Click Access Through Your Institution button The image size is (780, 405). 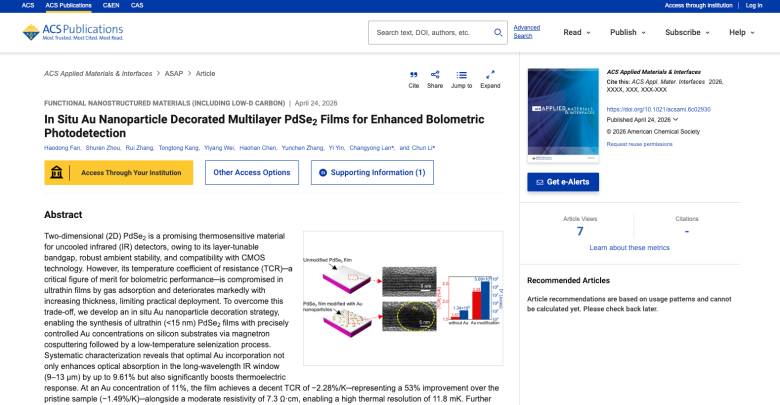pyautogui.click(x=118, y=173)
